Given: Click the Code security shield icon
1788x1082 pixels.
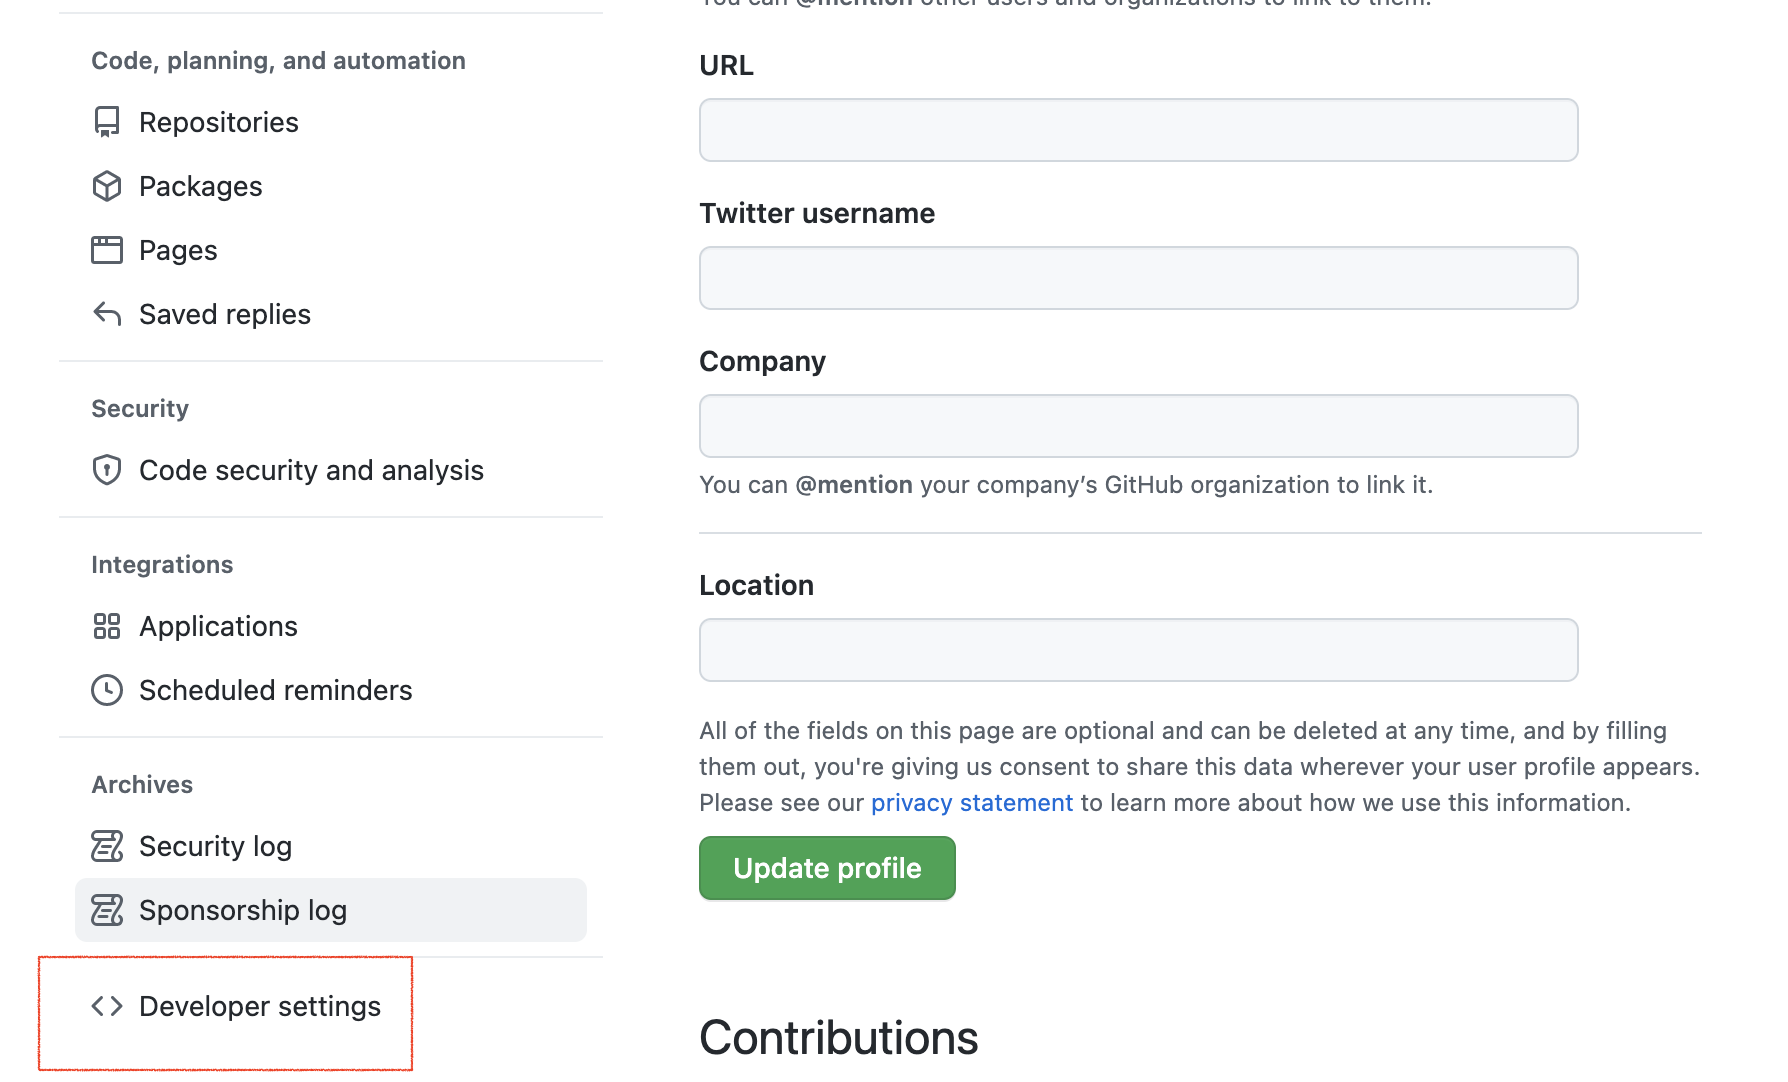Looking at the screenshot, I should 107,470.
